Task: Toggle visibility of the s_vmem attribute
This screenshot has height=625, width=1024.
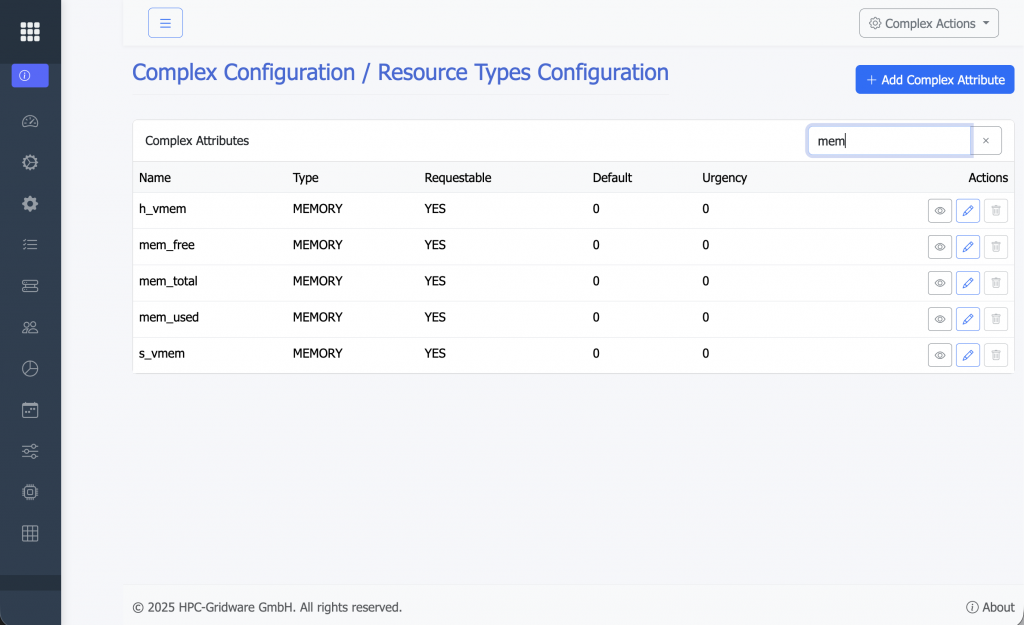Action: pos(939,355)
